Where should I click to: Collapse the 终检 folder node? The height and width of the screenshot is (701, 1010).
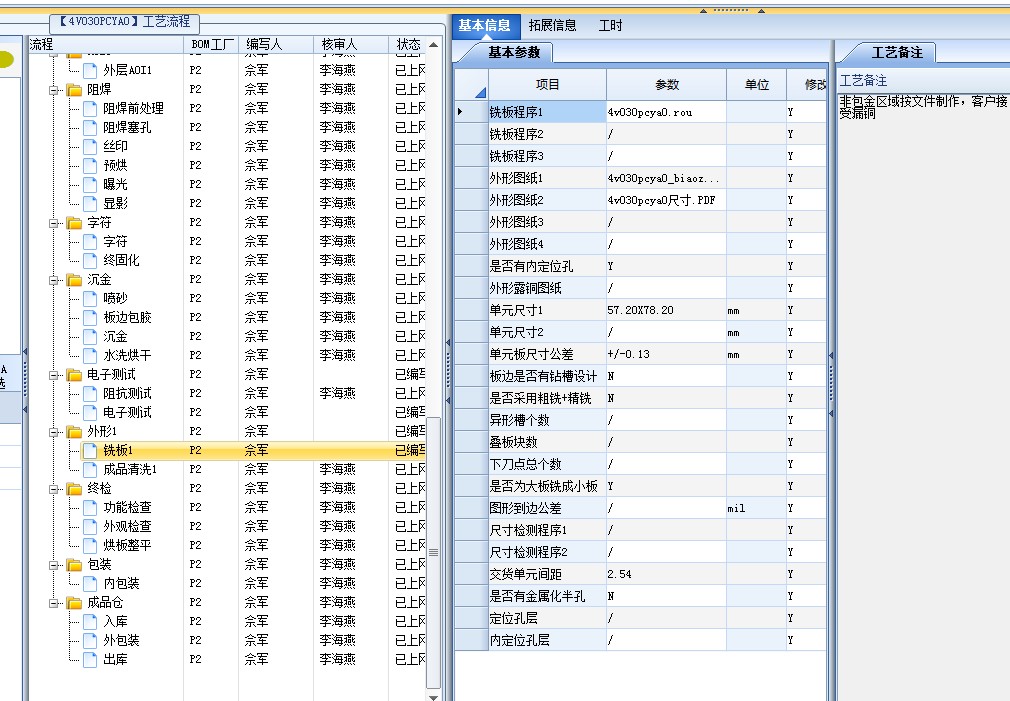(54, 489)
